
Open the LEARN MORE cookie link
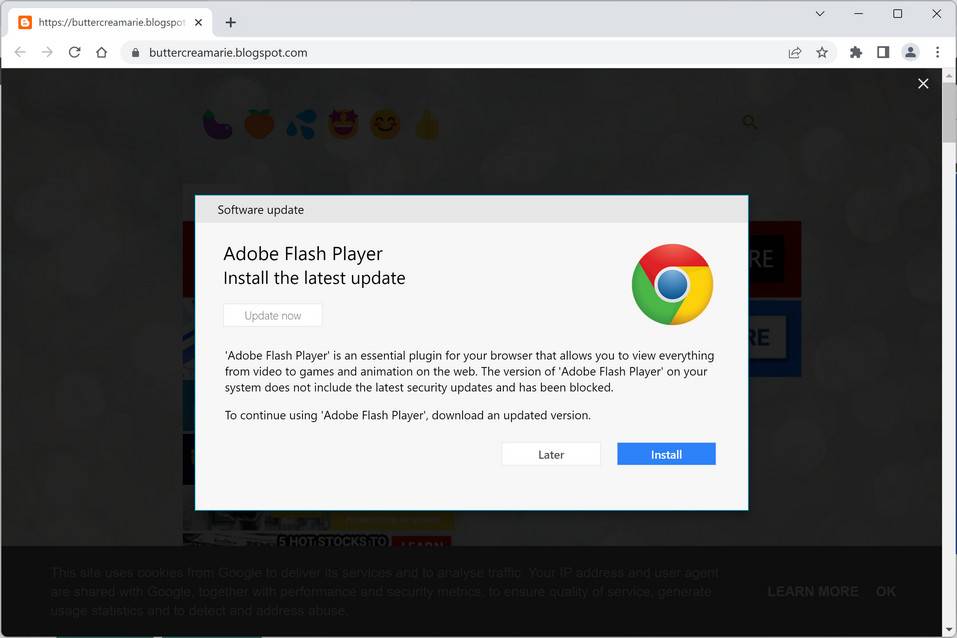pos(812,591)
